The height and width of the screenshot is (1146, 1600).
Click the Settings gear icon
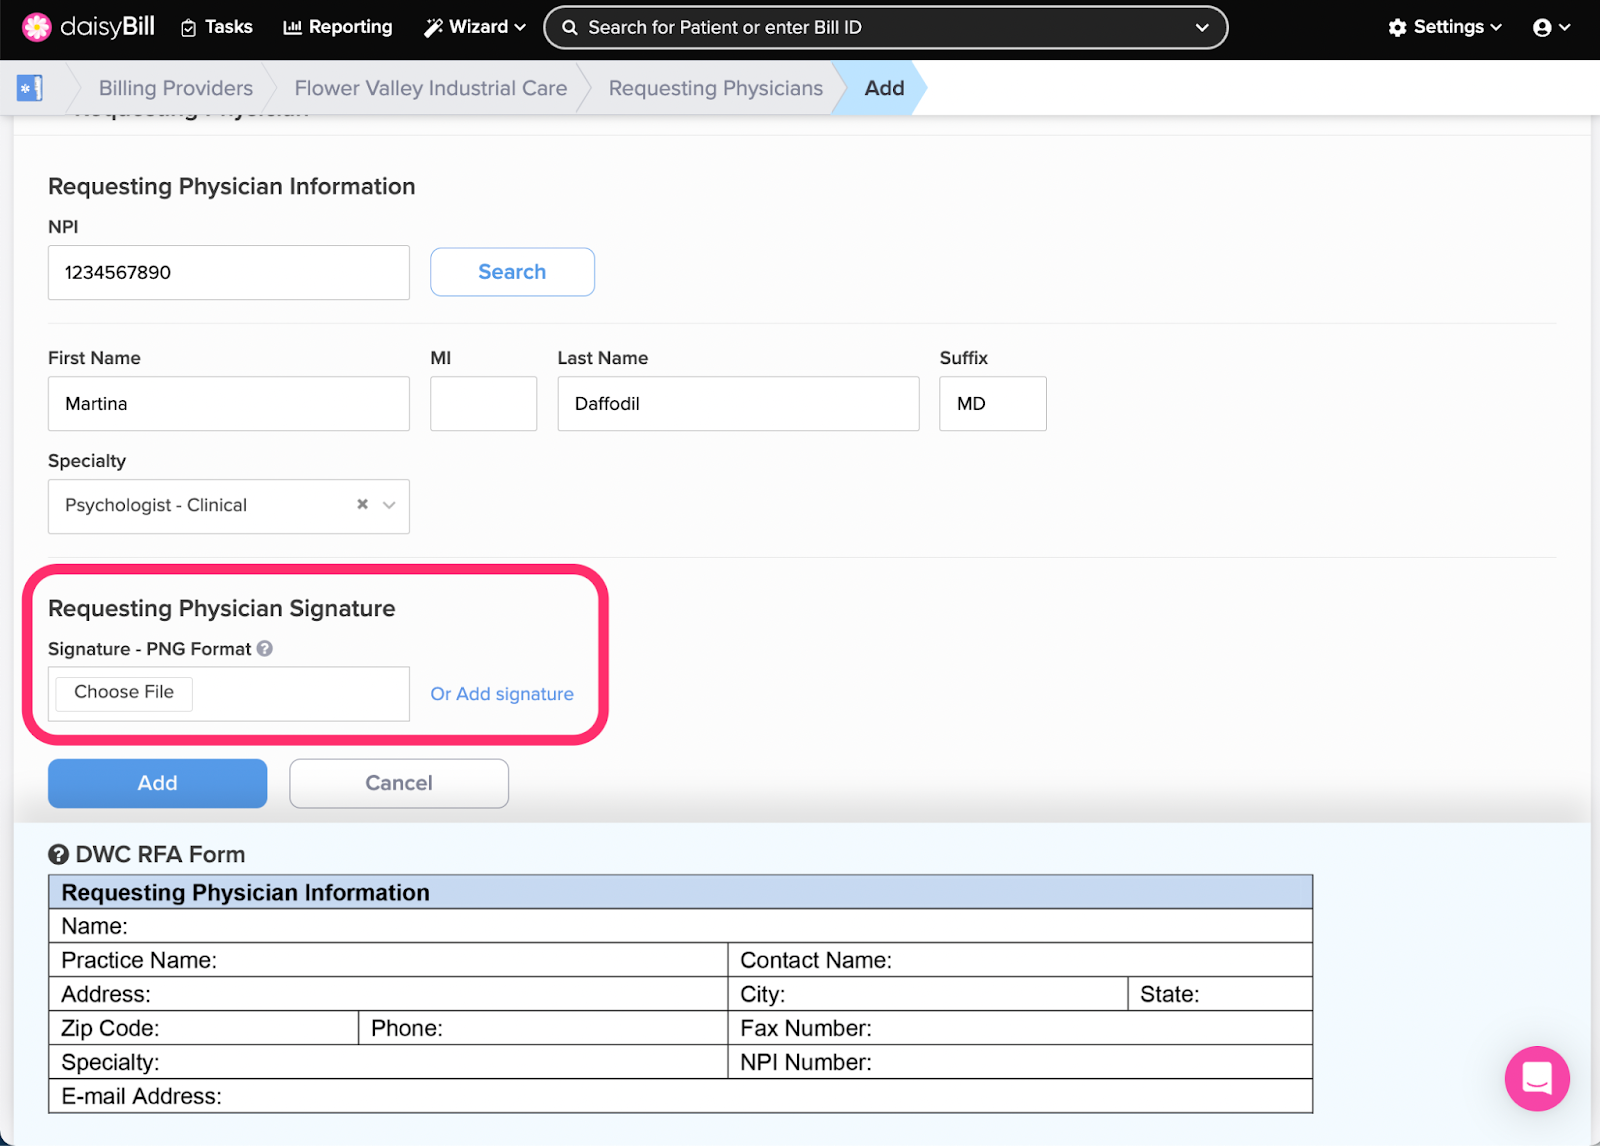point(1398,28)
